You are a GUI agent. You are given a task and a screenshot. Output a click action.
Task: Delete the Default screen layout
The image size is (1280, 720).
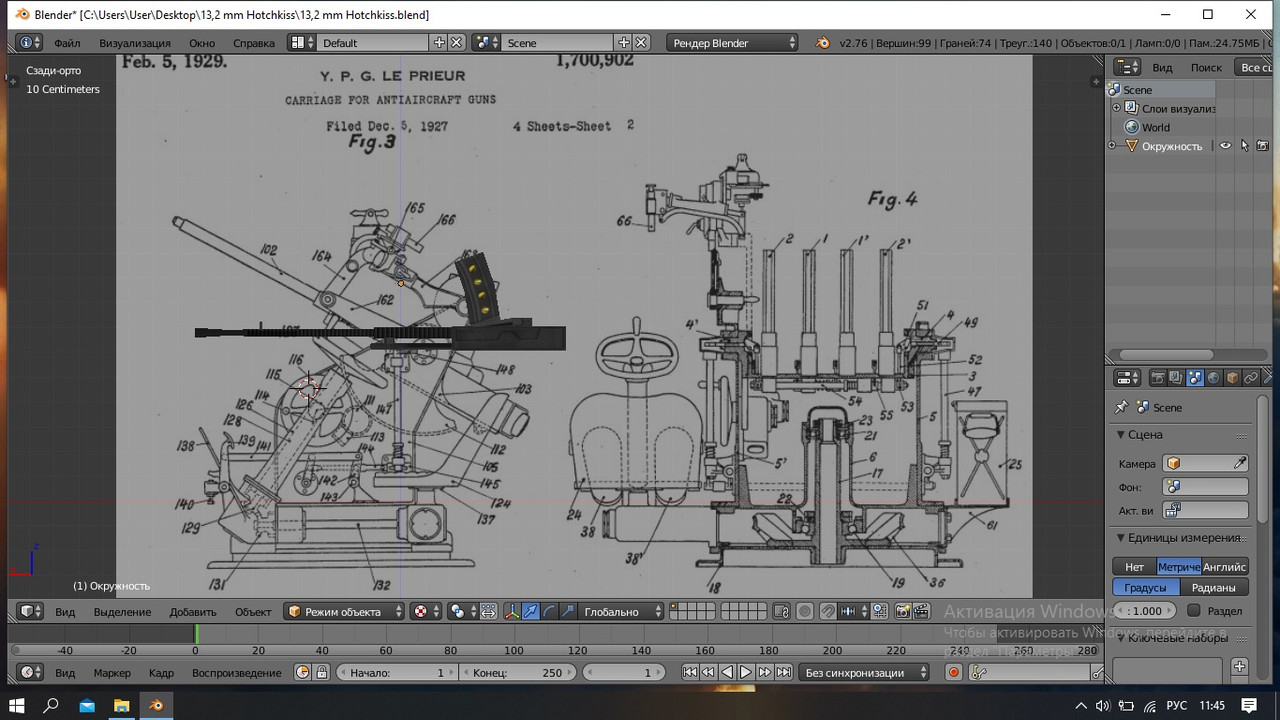(x=456, y=43)
